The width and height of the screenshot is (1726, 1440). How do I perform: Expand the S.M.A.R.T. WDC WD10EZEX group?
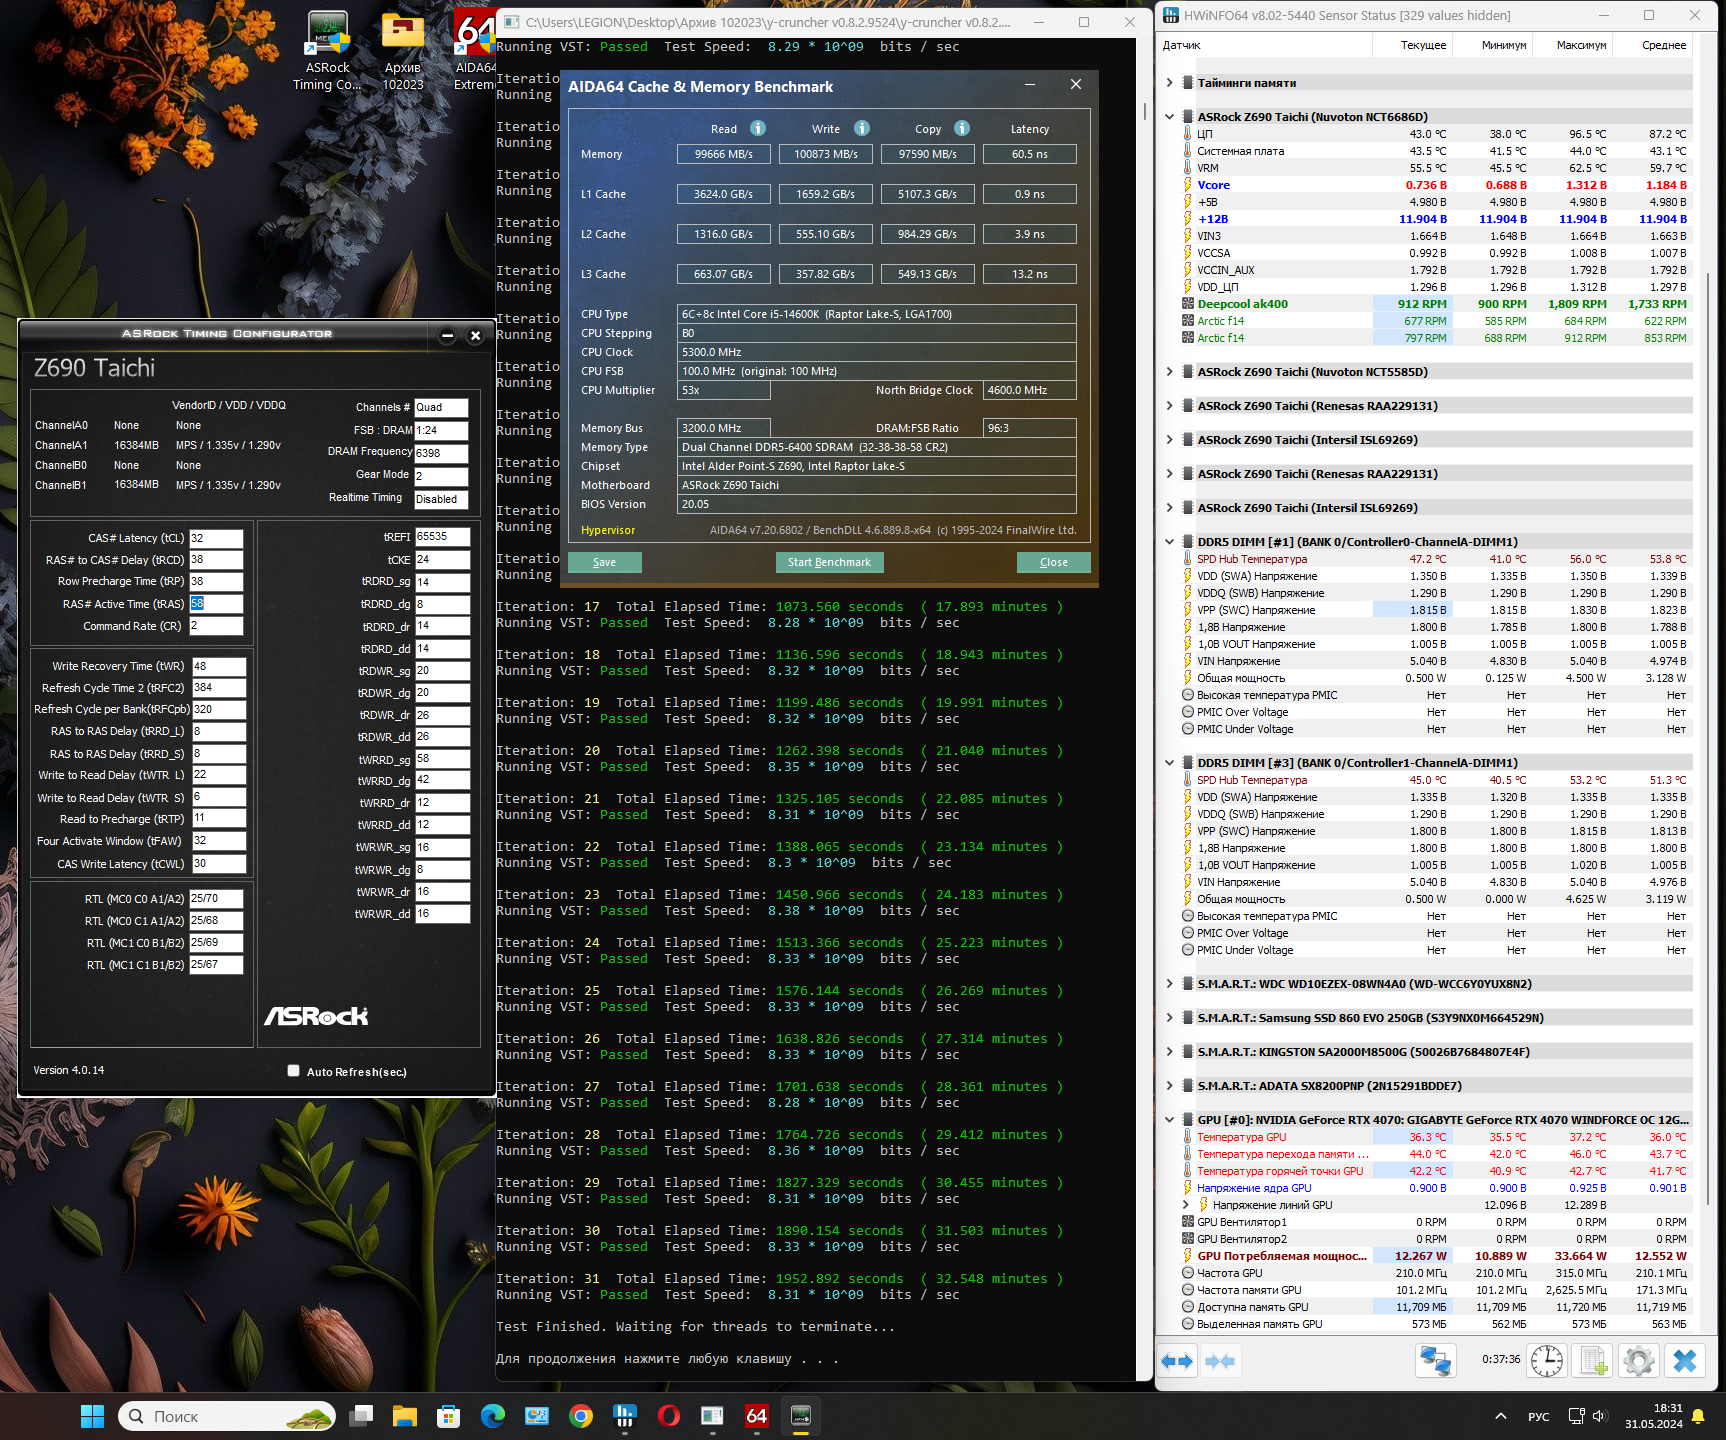pyautogui.click(x=1169, y=984)
